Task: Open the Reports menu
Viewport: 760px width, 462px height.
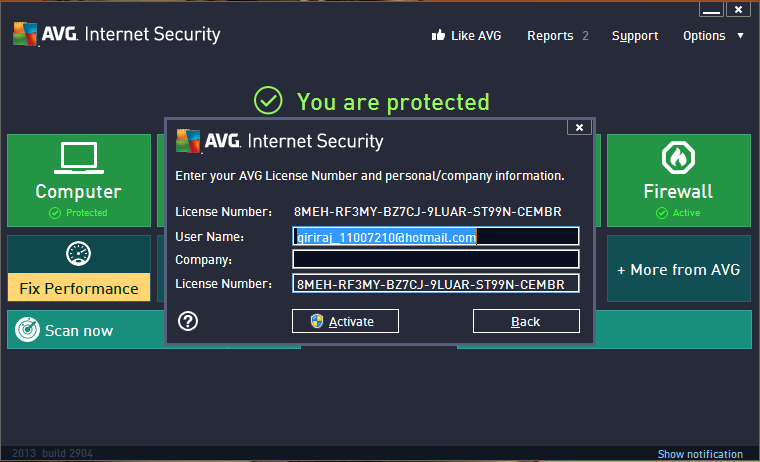Action: (550, 36)
